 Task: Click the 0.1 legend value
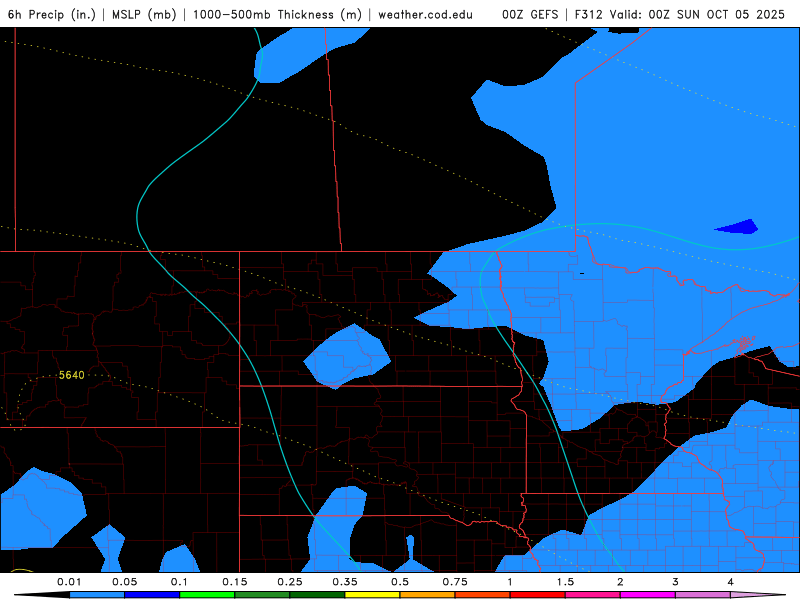(179, 582)
